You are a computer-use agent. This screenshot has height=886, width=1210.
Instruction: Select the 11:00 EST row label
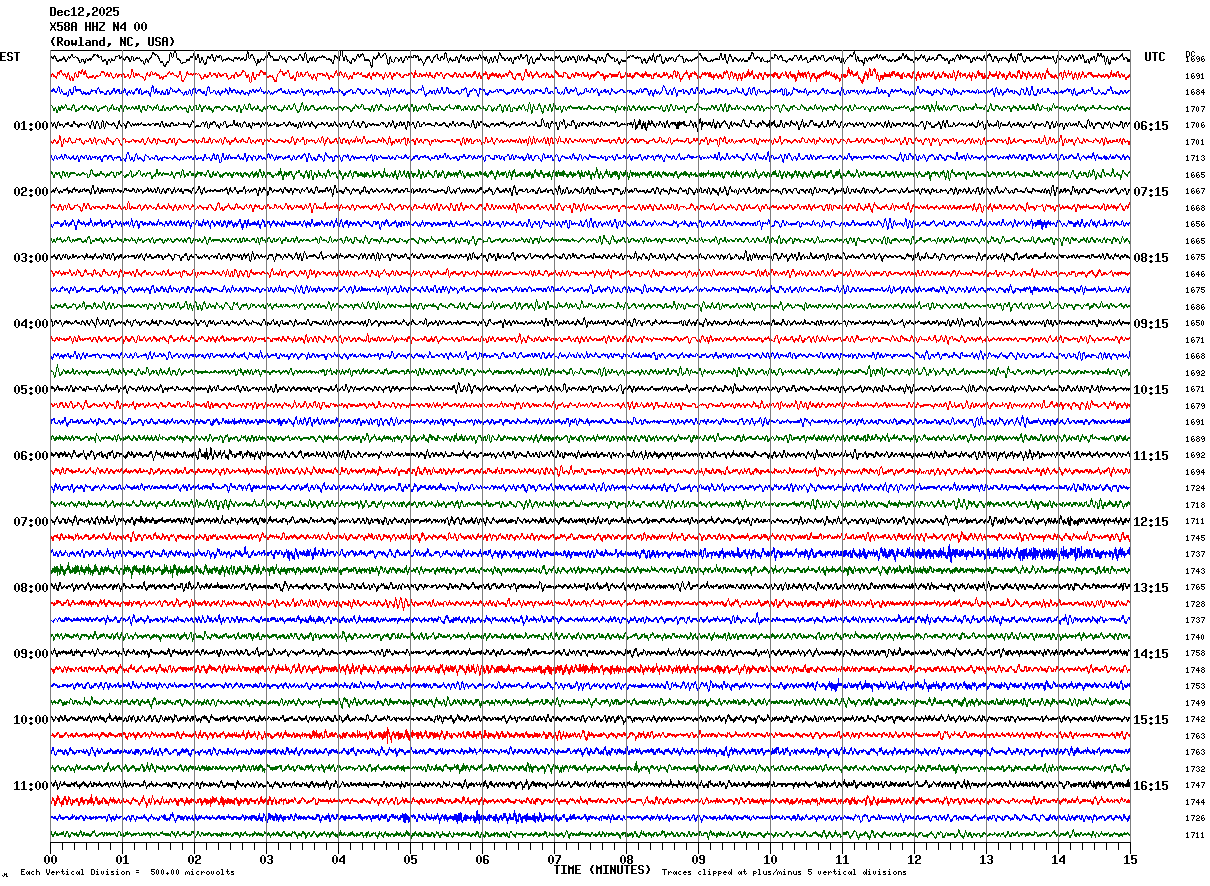point(31,786)
